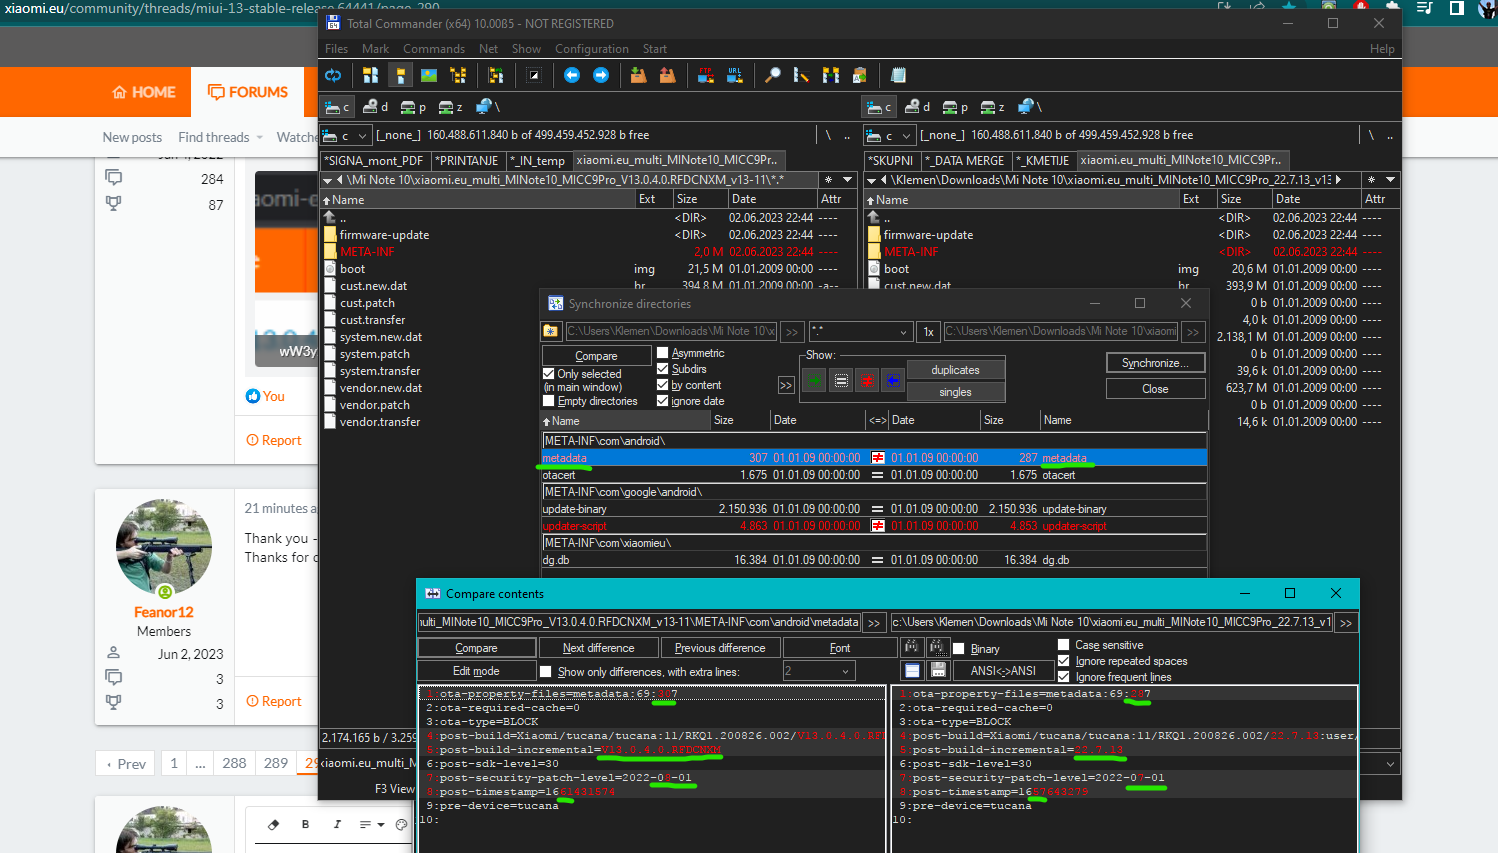Click the folder favorites icon in Synchronize directories
This screenshot has width=1498, height=853.
(x=551, y=331)
